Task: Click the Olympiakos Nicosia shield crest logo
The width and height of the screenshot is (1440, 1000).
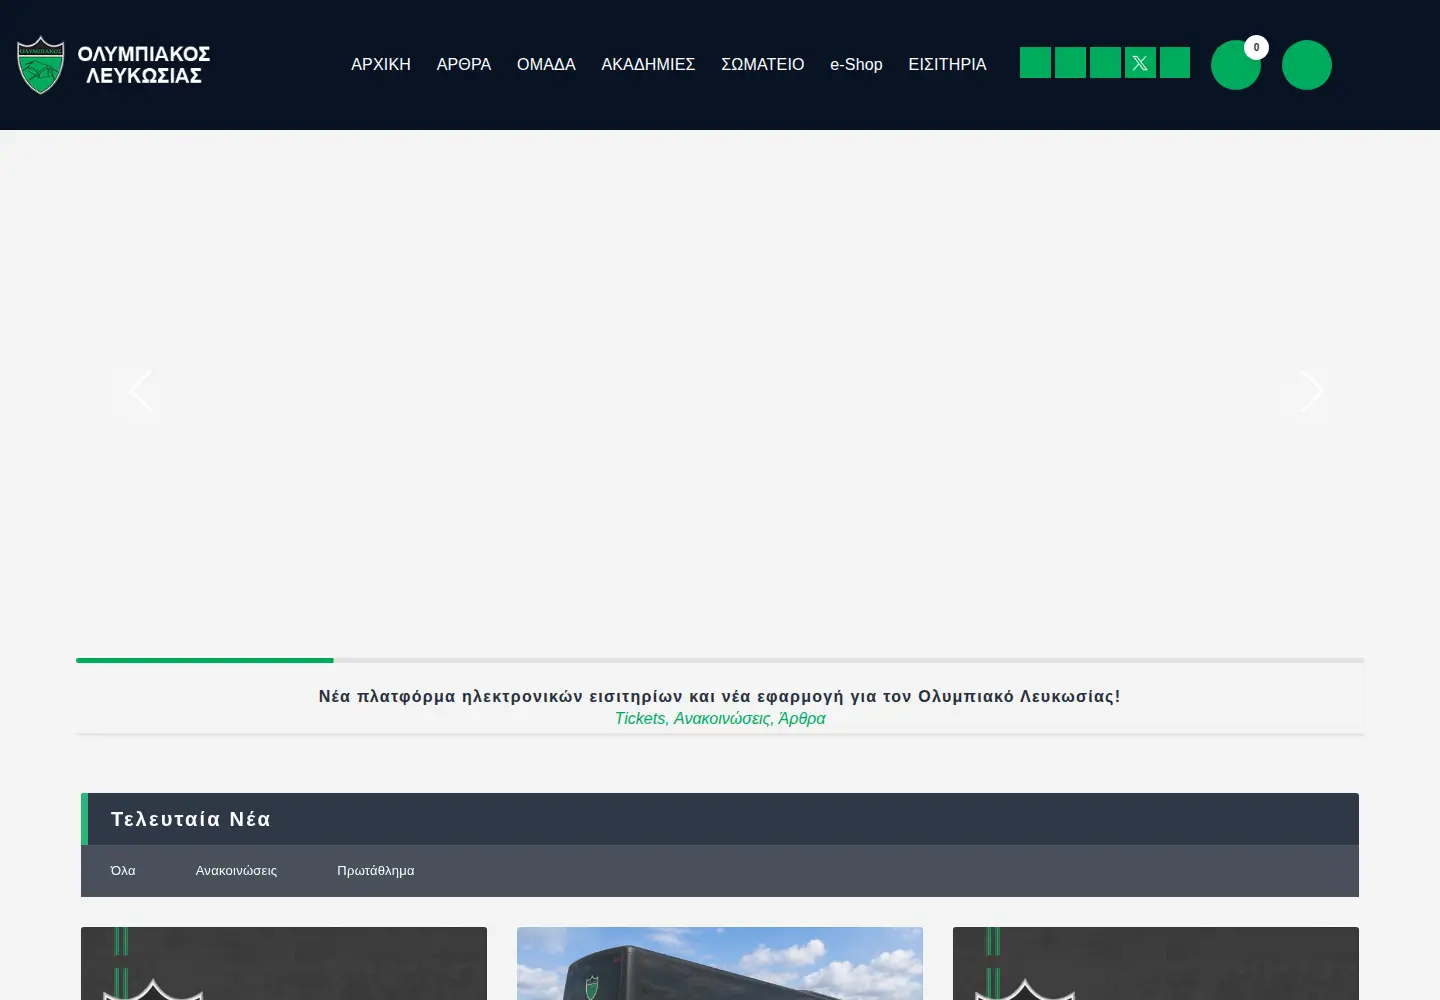Action: click(x=41, y=65)
